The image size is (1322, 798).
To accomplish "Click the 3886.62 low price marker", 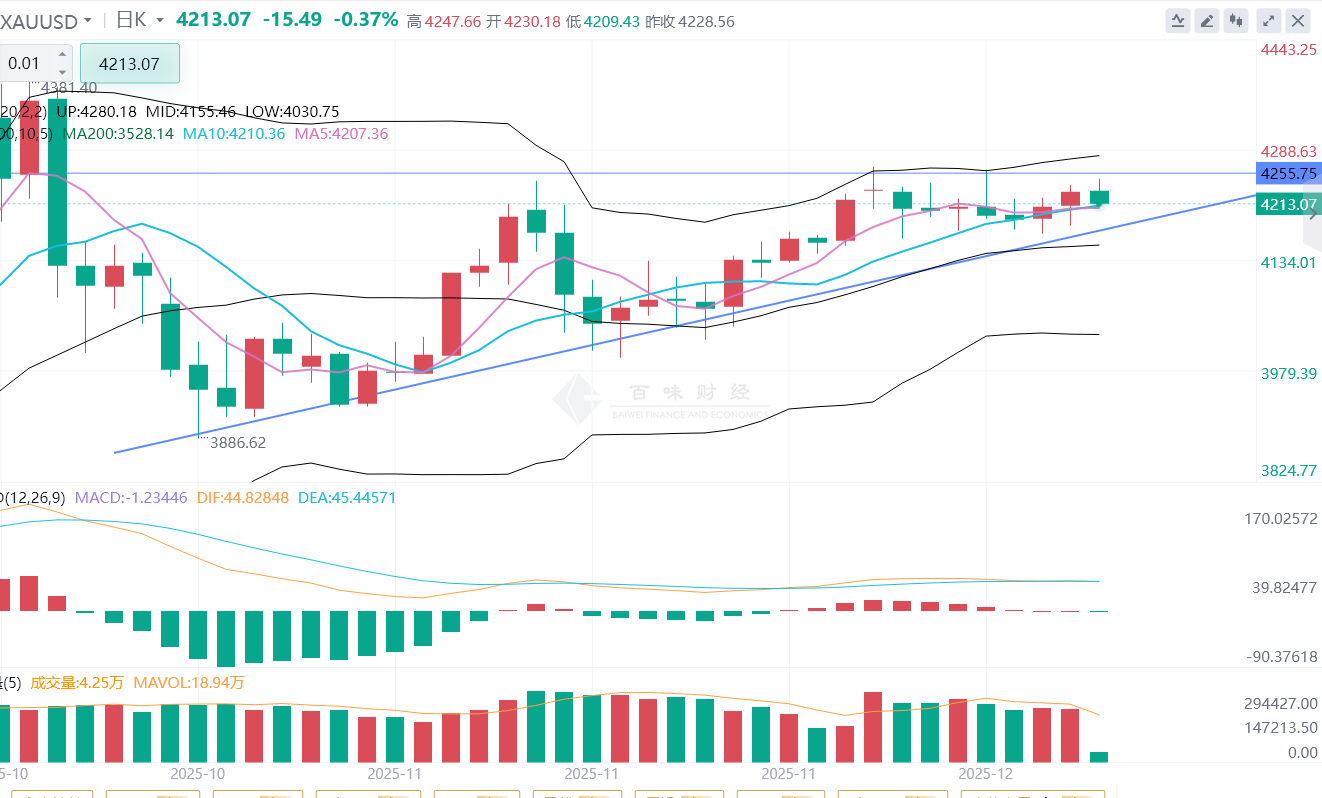I will point(236,442).
